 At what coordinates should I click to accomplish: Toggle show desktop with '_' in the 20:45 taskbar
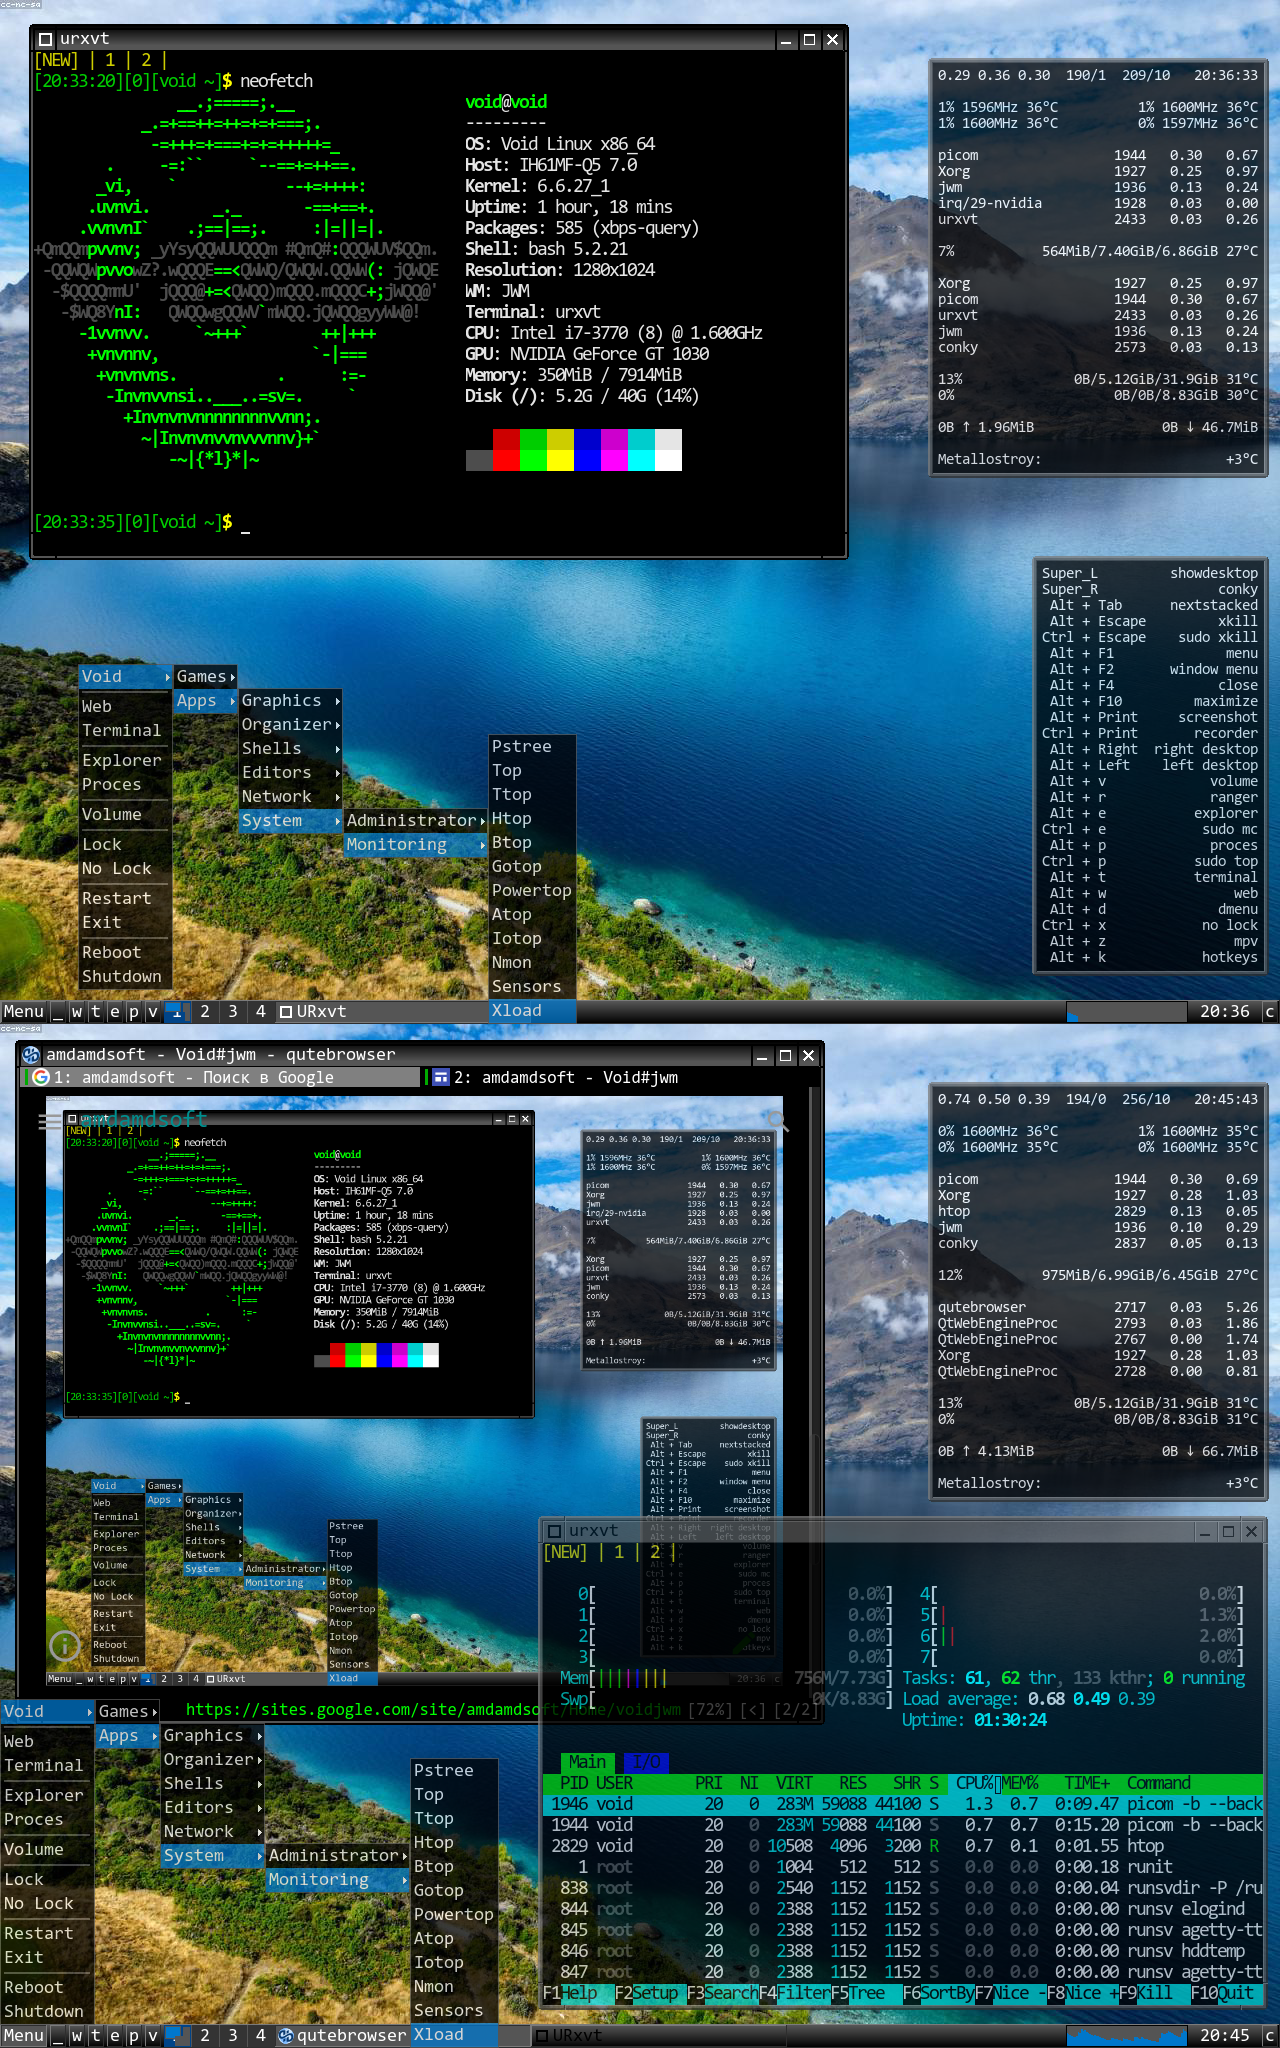(58, 2035)
